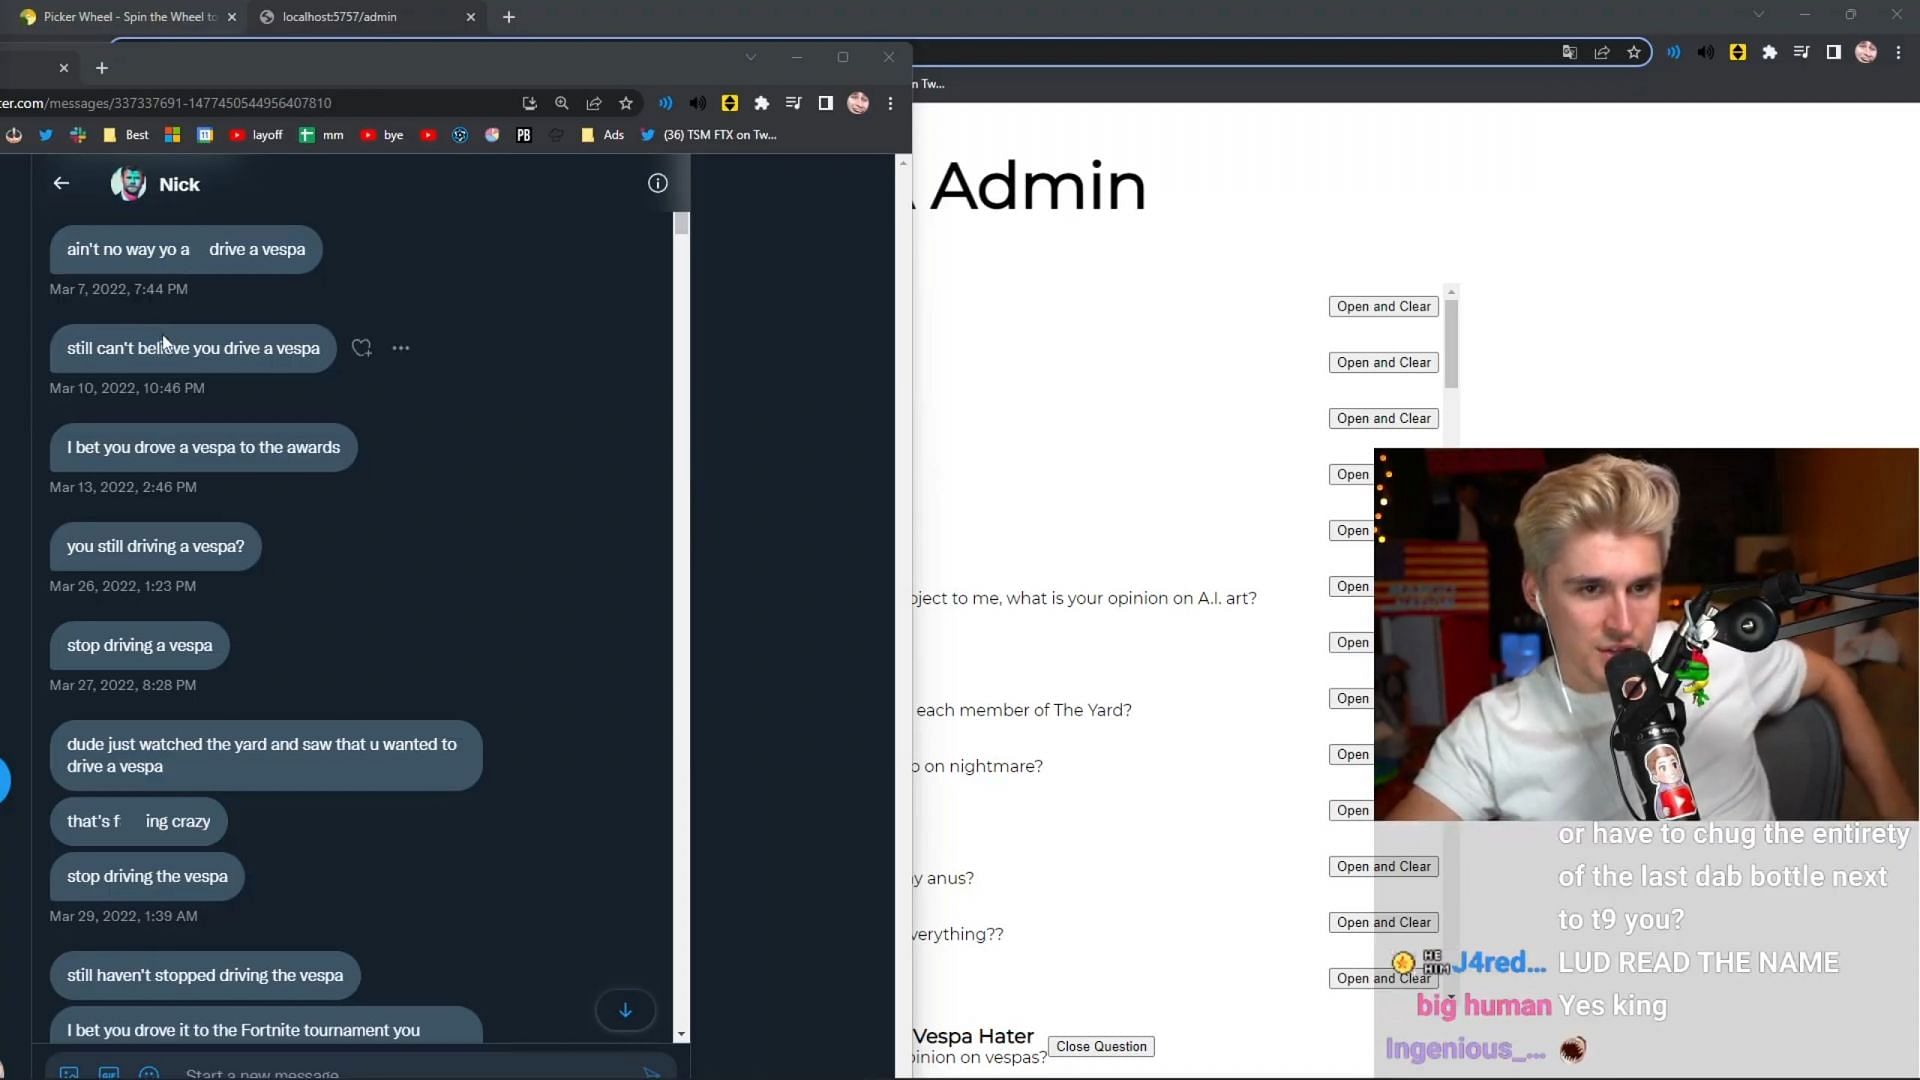Click the heart reaction icon

tap(361, 347)
